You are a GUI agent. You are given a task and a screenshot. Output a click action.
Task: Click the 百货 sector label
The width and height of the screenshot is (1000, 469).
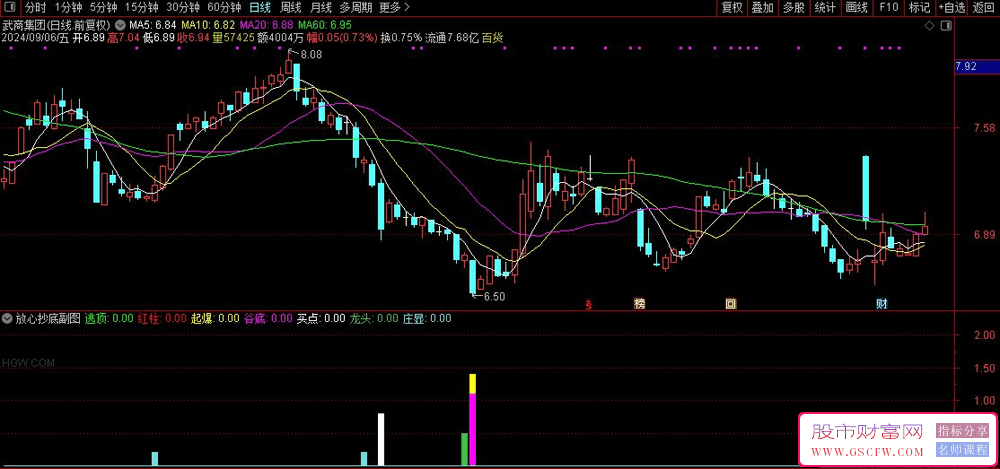coord(492,38)
